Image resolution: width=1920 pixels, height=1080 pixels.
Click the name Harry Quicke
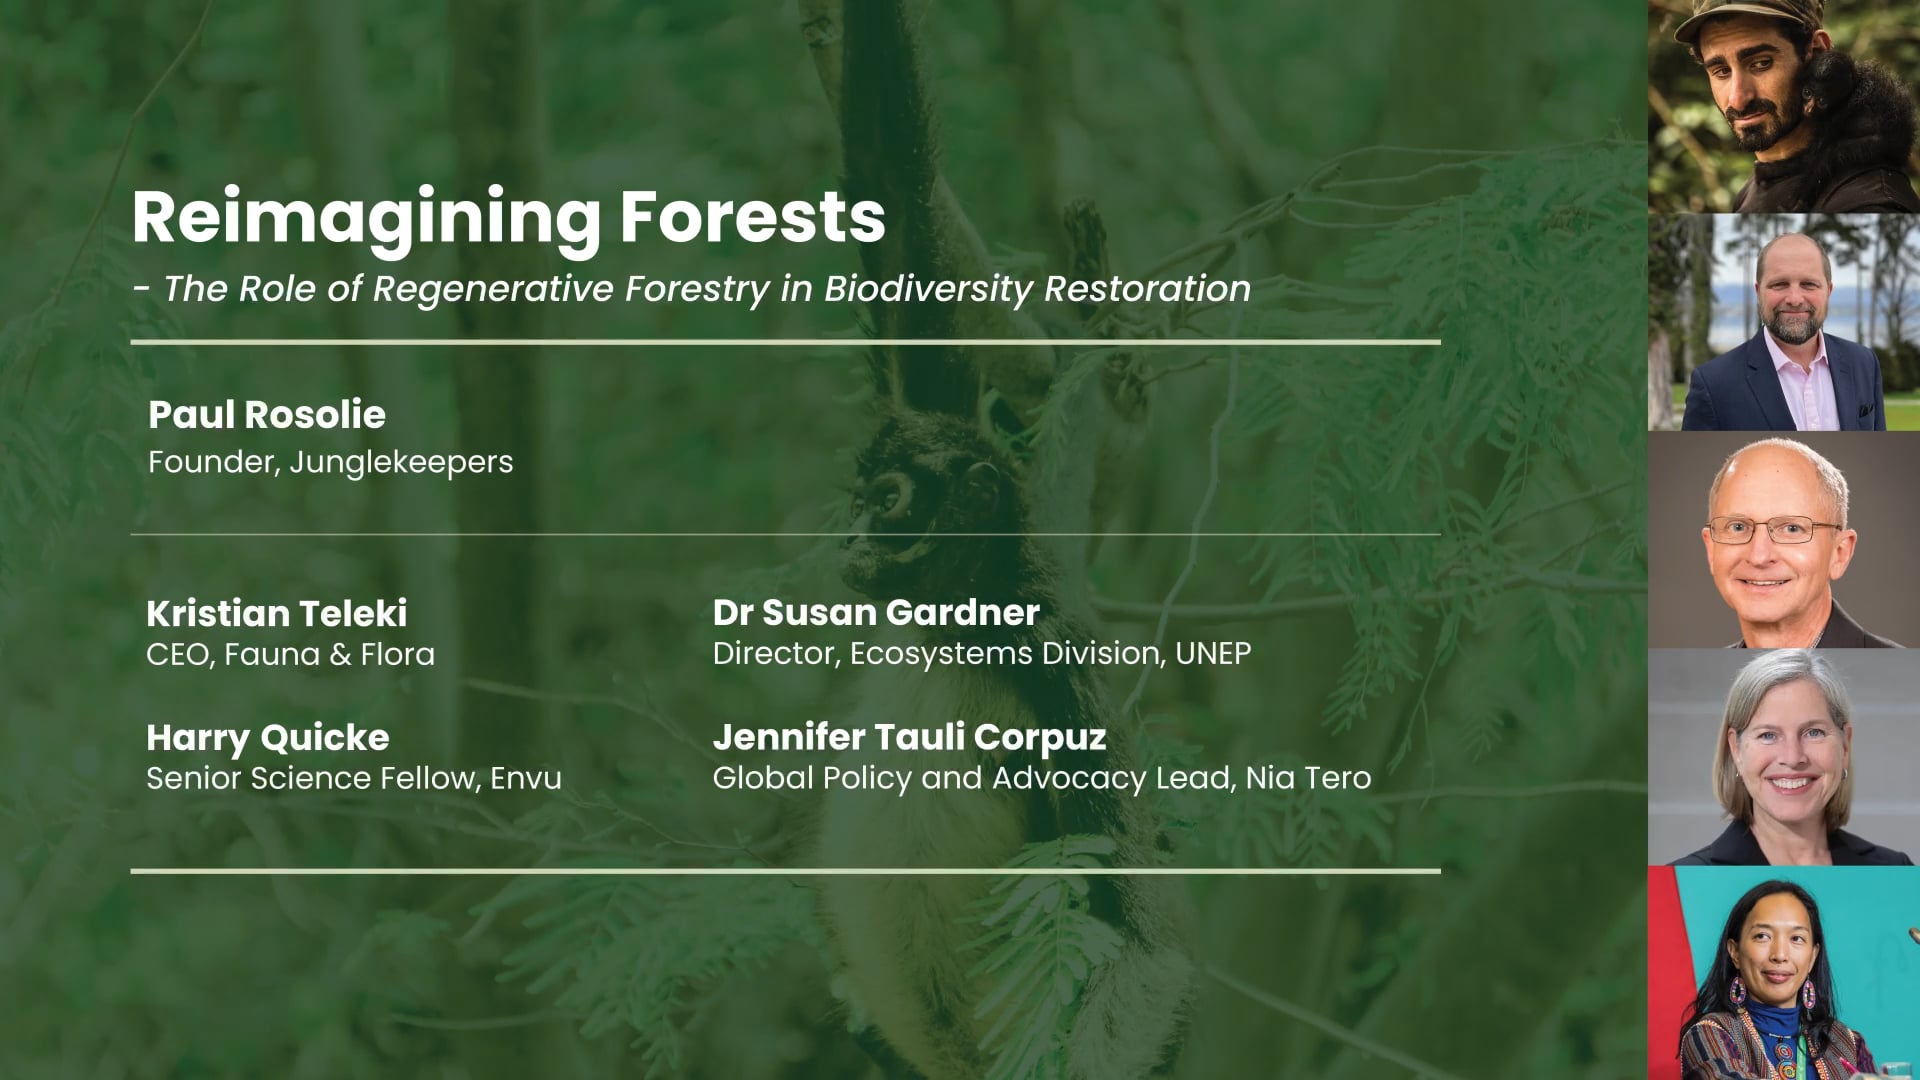(x=267, y=737)
